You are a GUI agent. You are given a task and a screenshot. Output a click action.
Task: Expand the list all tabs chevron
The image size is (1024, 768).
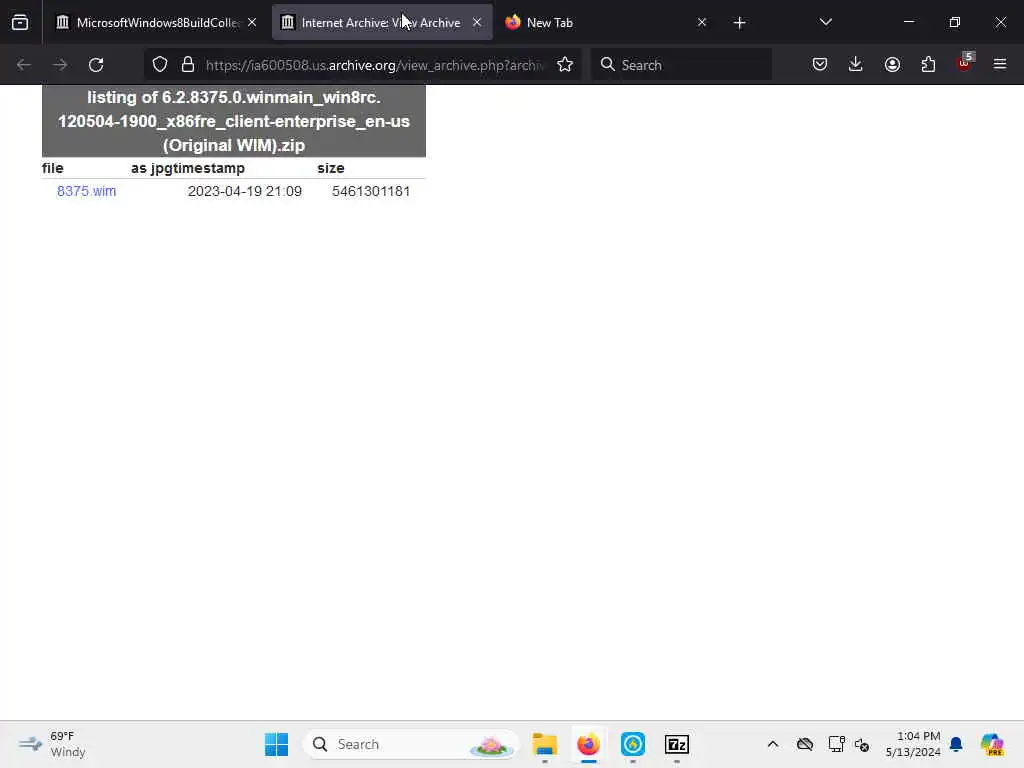tap(825, 22)
